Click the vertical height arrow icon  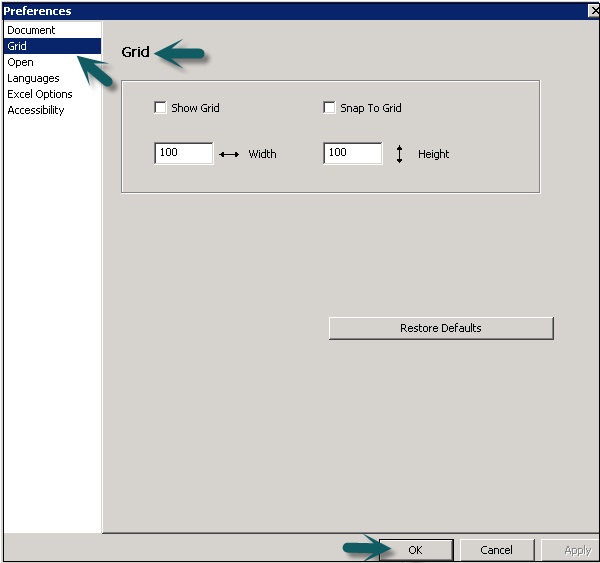pyautogui.click(x=399, y=154)
